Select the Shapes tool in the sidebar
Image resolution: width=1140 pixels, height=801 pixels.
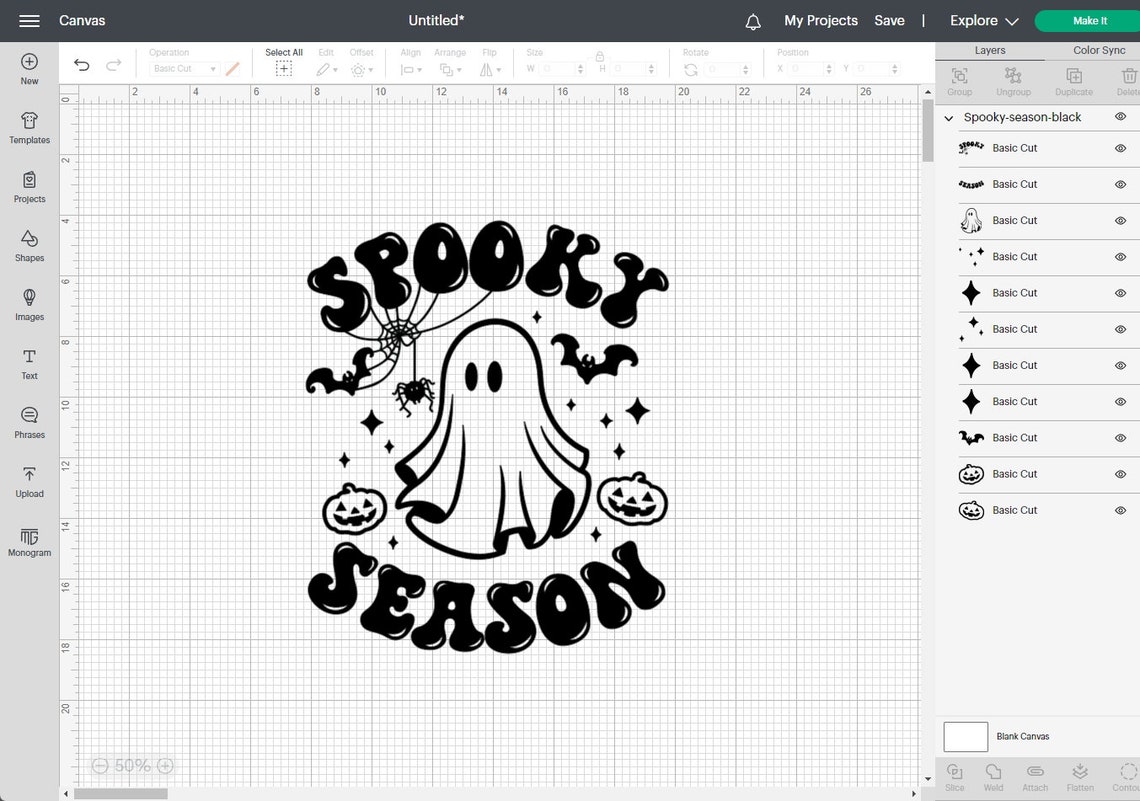(x=28, y=246)
